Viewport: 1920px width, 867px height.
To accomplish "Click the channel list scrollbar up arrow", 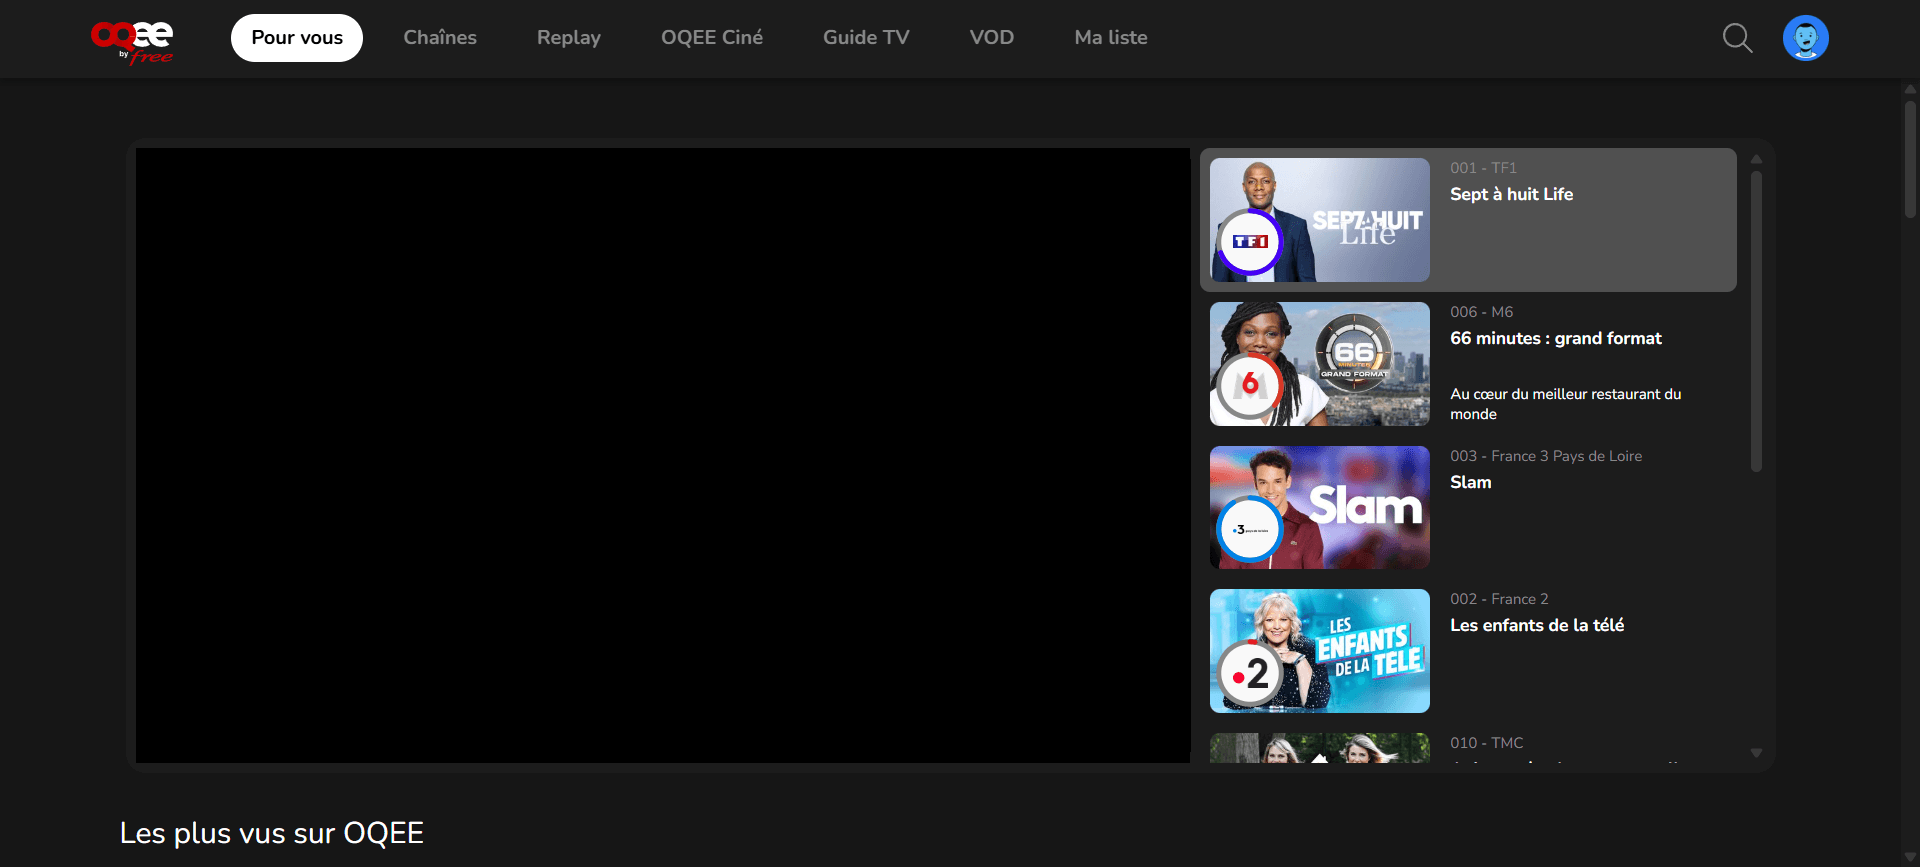I will click(1756, 159).
